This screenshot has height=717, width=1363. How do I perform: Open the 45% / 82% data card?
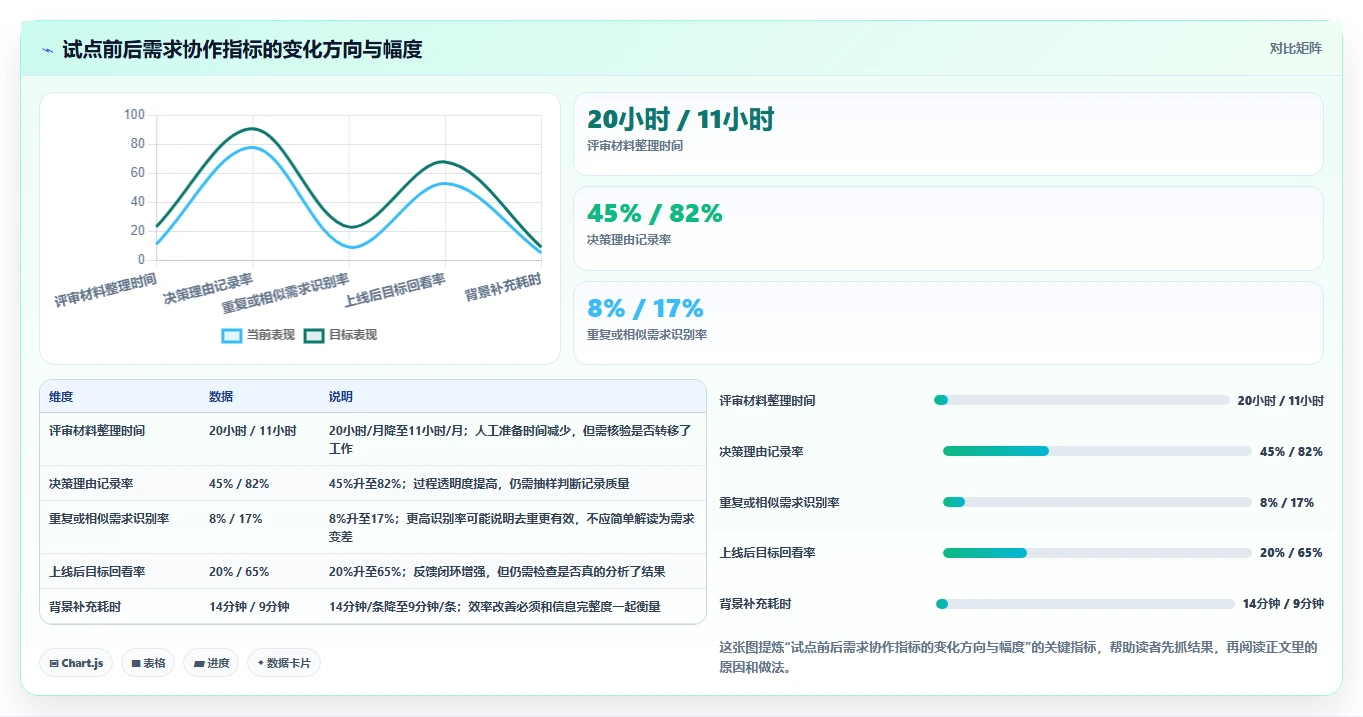pyautogui.click(x=948, y=228)
